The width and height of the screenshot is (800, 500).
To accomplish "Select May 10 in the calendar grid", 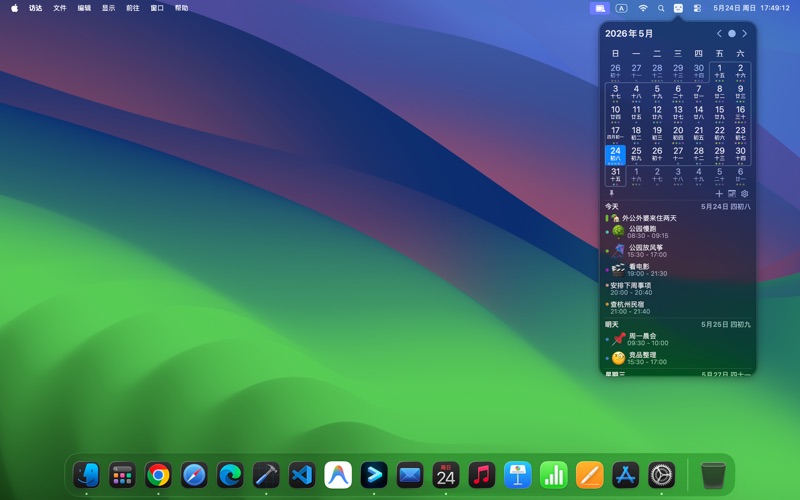I will 615,113.
